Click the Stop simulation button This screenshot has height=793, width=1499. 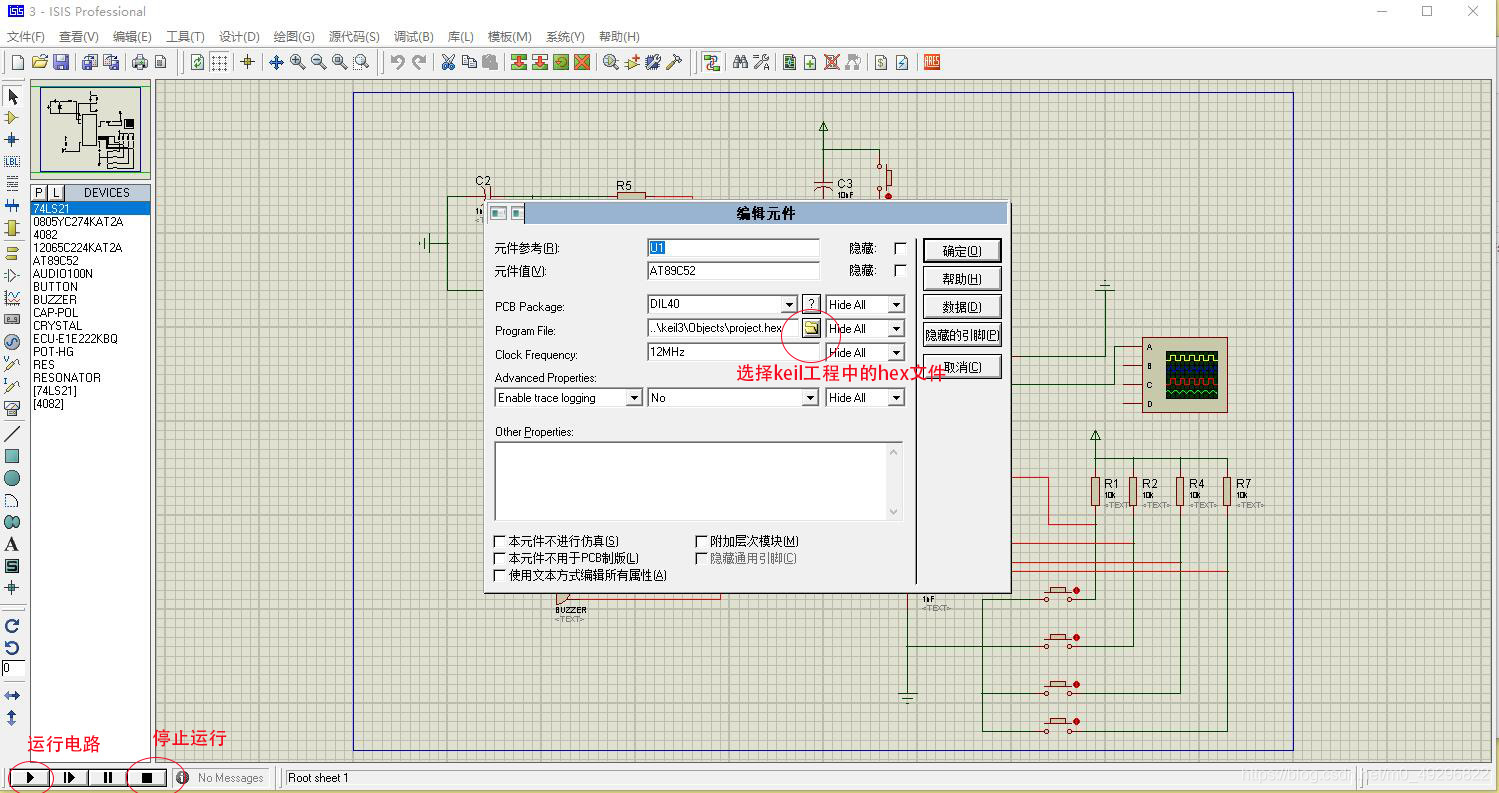147,777
